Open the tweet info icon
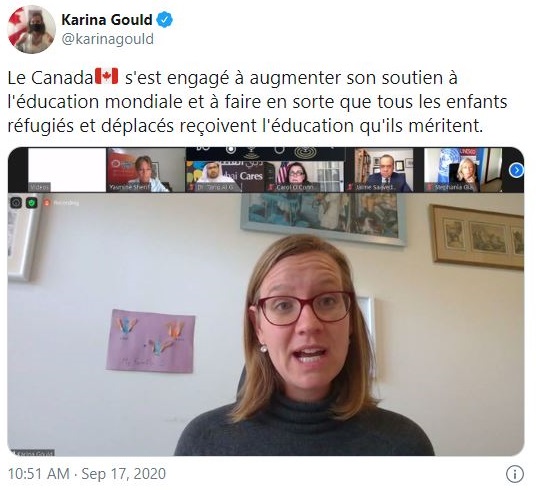 pos(514,474)
